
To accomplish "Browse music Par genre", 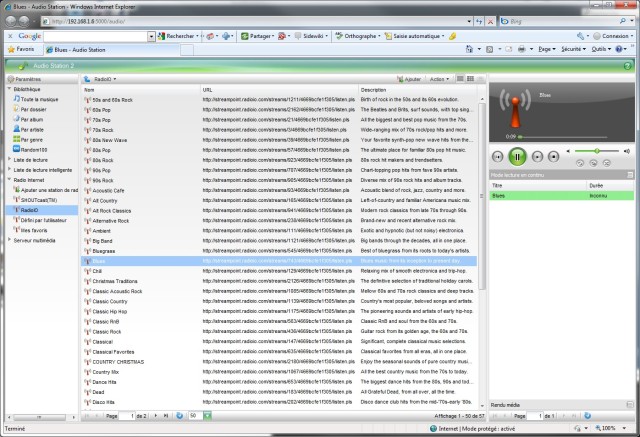I will click(x=28, y=140).
